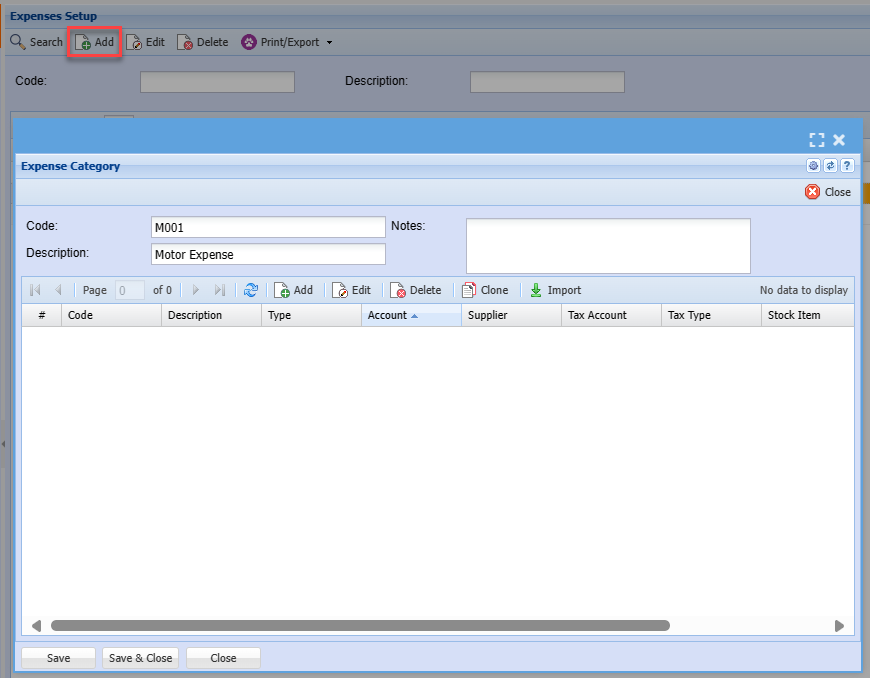Open help icon in Expense Category header

[846, 166]
